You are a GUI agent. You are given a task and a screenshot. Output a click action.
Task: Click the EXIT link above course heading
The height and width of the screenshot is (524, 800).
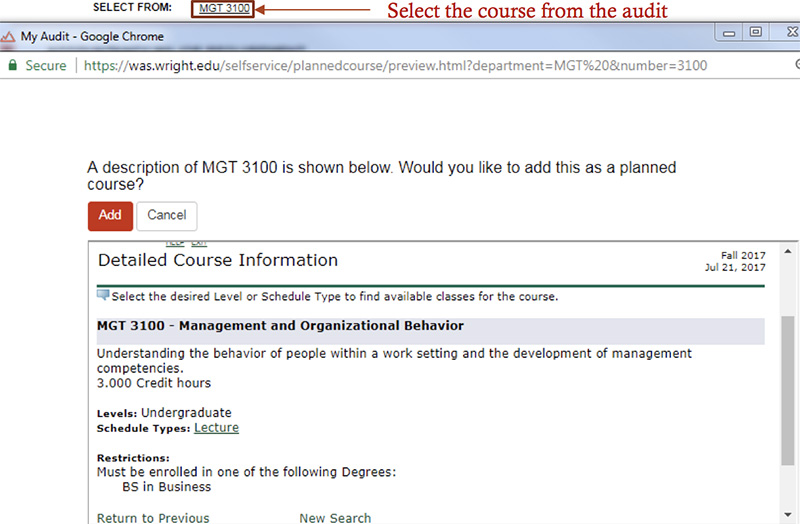pyautogui.click(x=199, y=243)
